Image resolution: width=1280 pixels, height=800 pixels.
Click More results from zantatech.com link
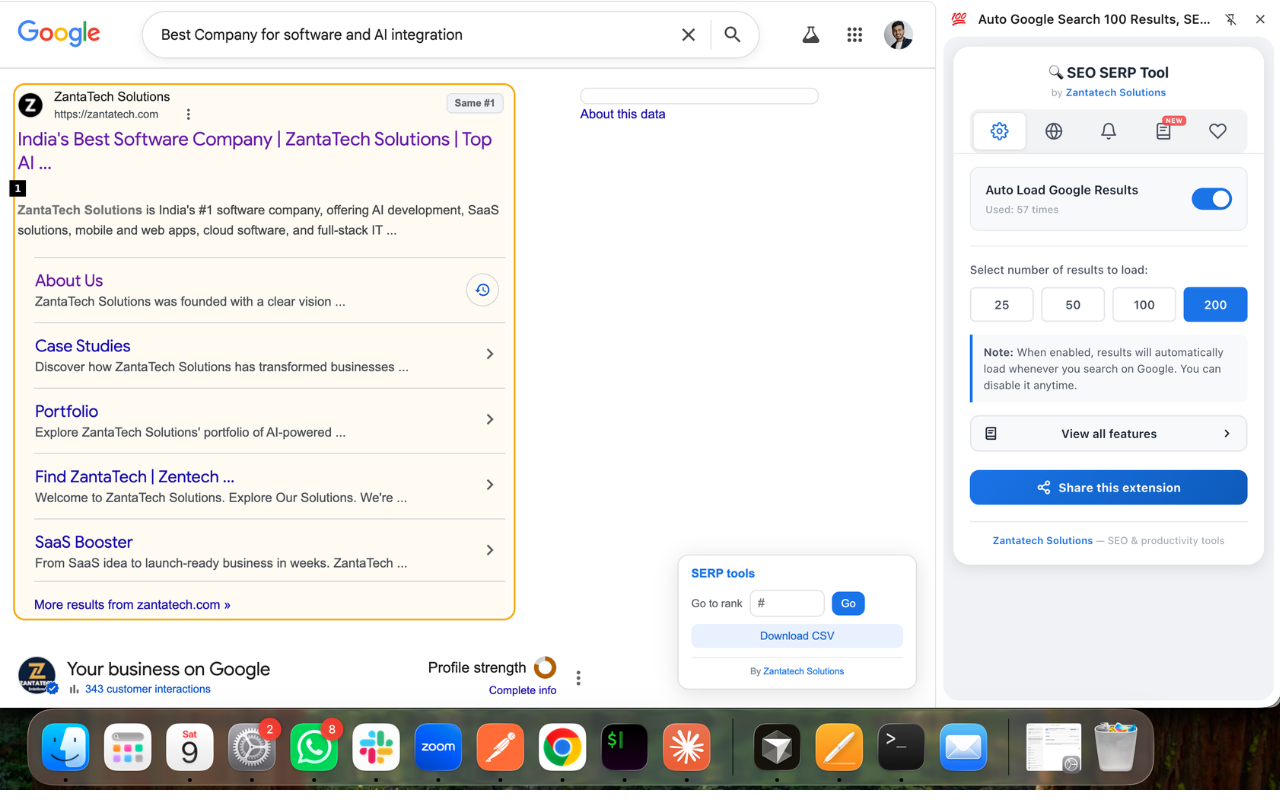[132, 605]
